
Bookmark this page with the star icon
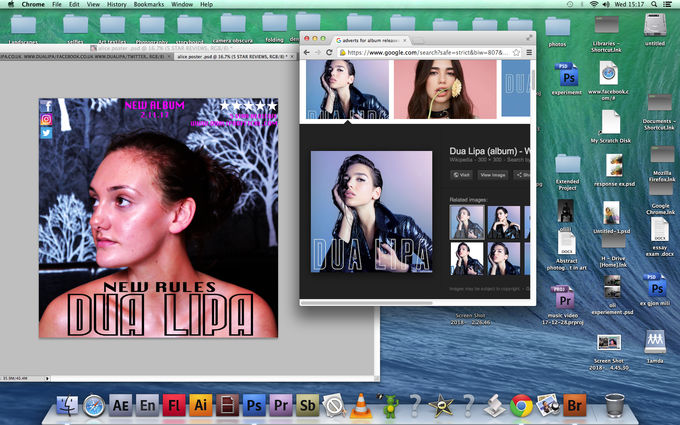pos(516,52)
